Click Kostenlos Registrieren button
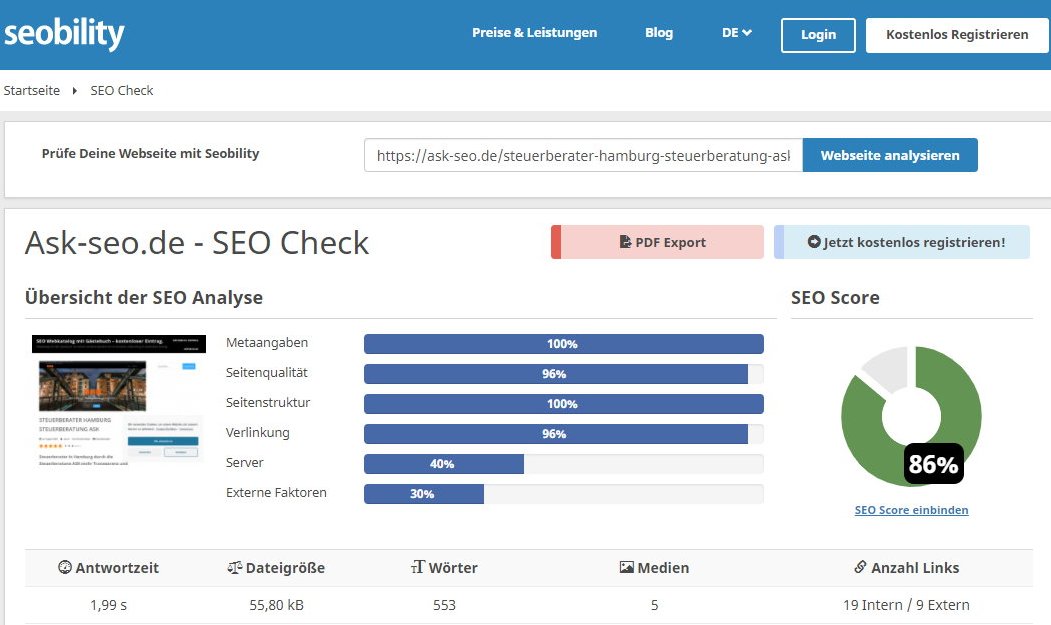The height and width of the screenshot is (625, 1051). 957,35
